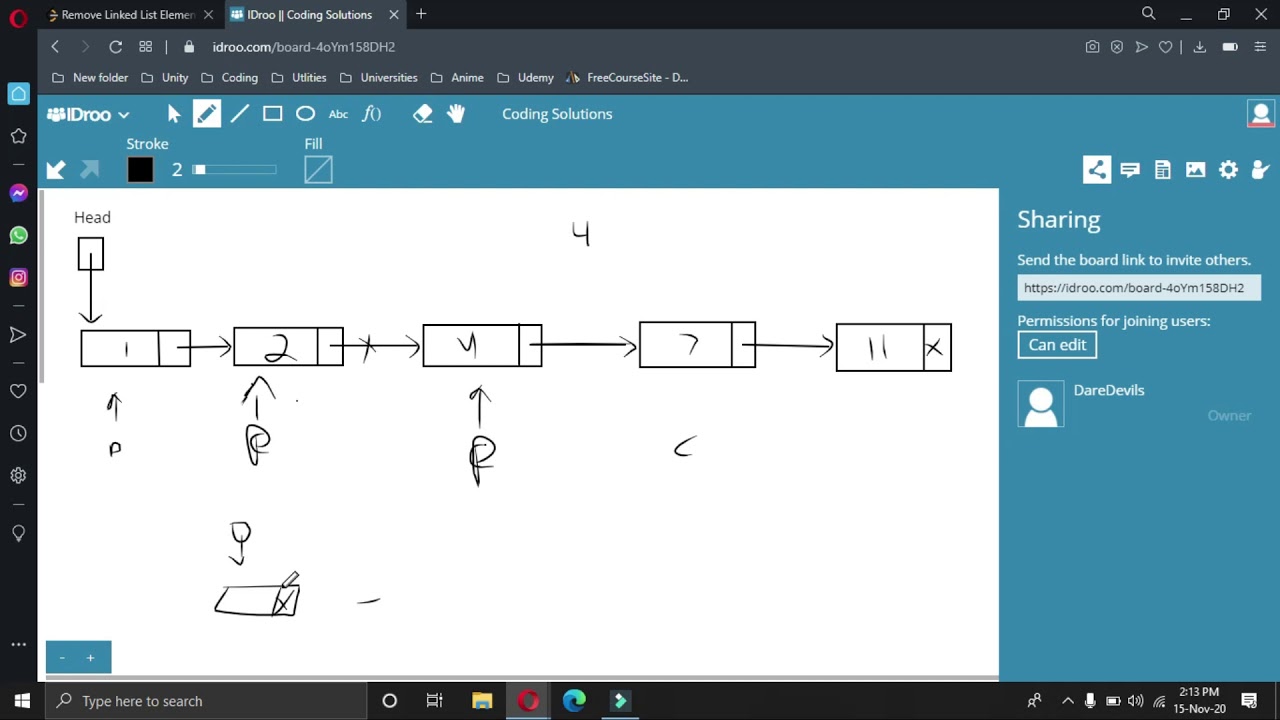Click the redo arrow icon
This screenshot has height=720, width=1280.
pyautogui.click(x=89, y=170)
